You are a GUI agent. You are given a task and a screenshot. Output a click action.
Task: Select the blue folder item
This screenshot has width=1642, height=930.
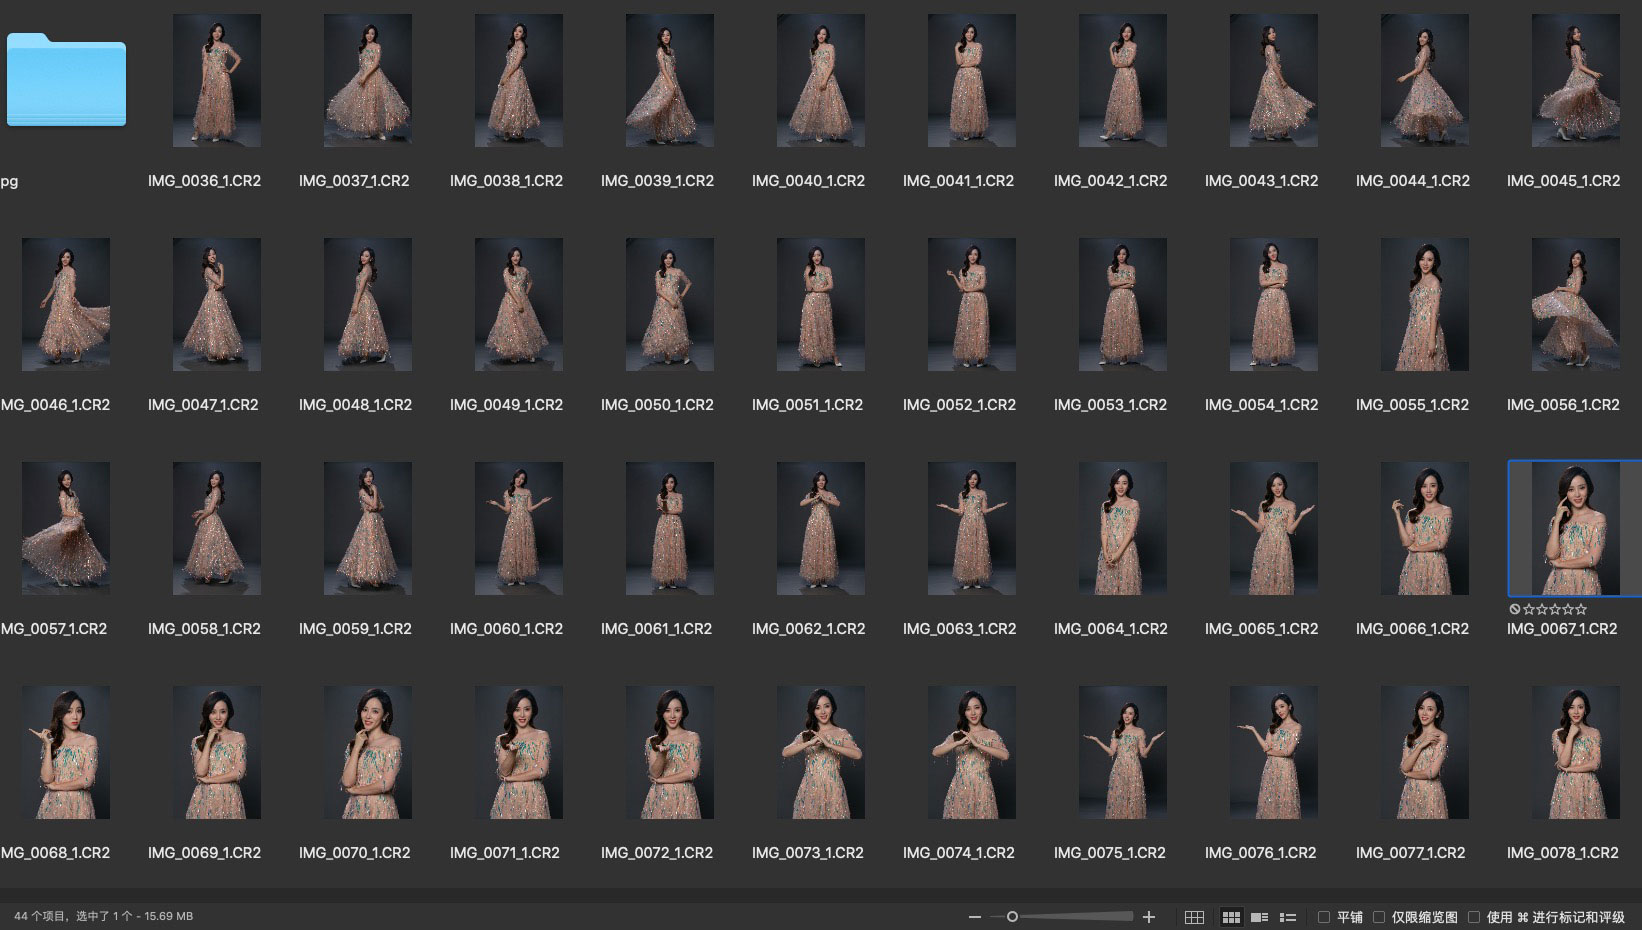[66, 80]
